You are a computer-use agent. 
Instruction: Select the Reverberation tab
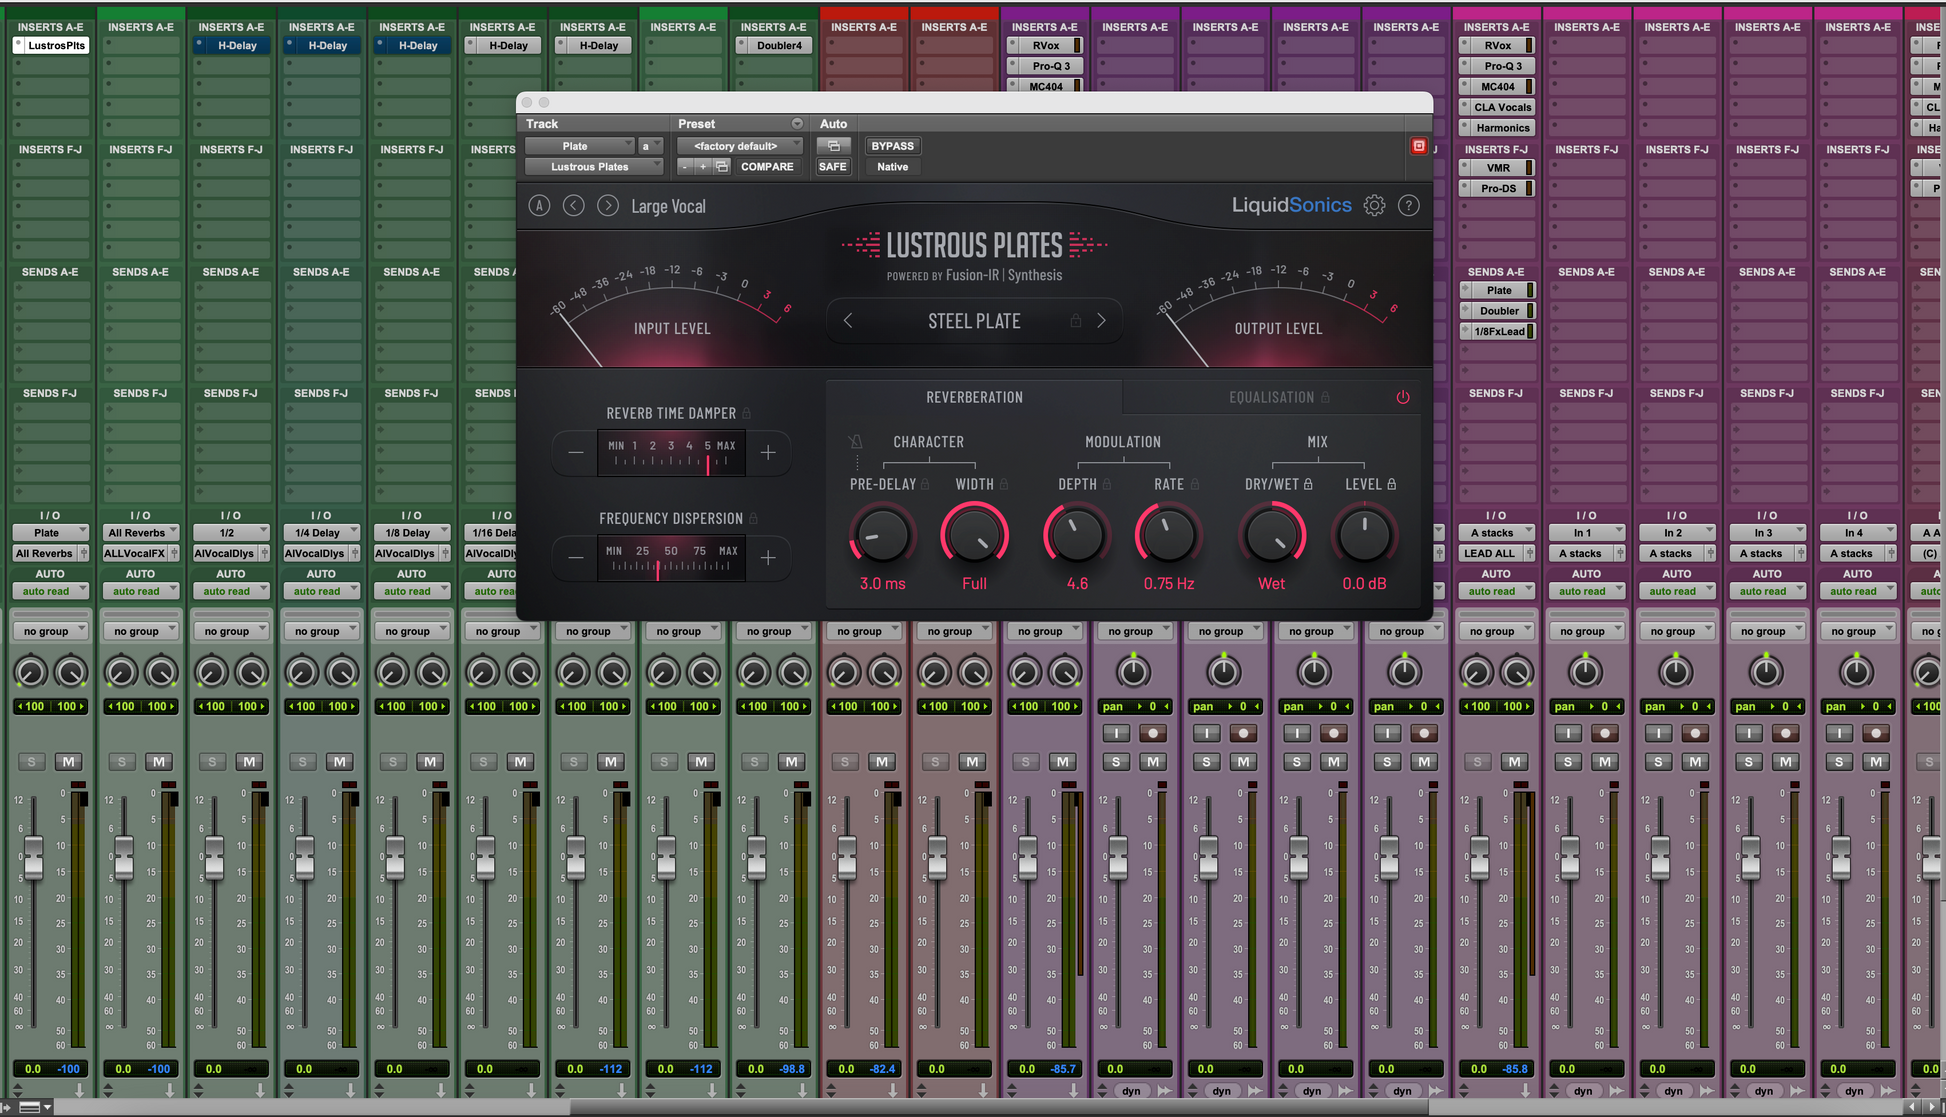pyautogui.click(x=974, y=397)
